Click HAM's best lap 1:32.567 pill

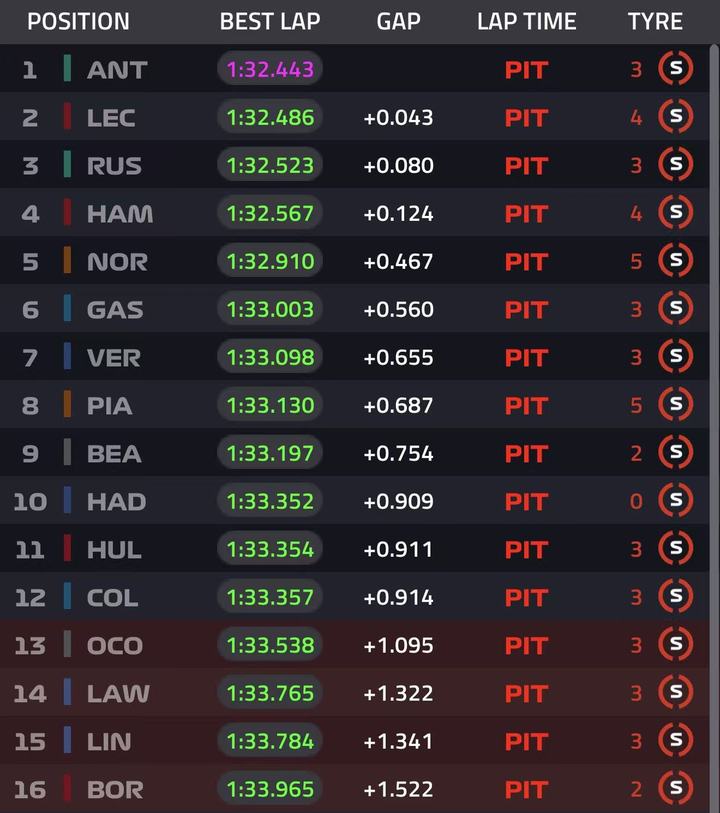pyautogui.click(x=270, y=213)
